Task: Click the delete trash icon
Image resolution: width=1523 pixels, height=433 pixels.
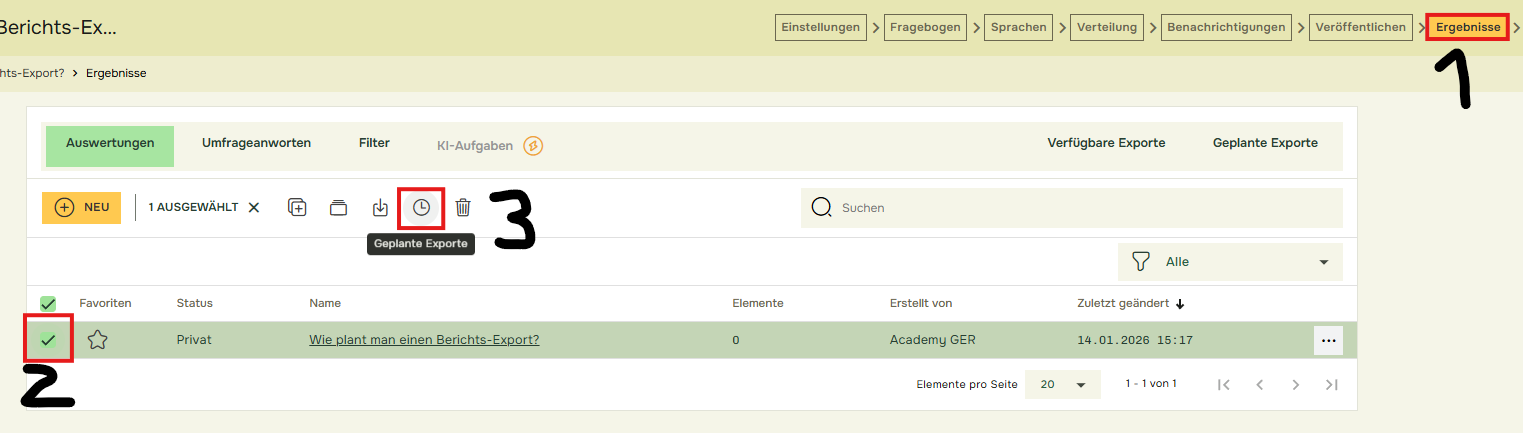Action: [x=463, y=207]
